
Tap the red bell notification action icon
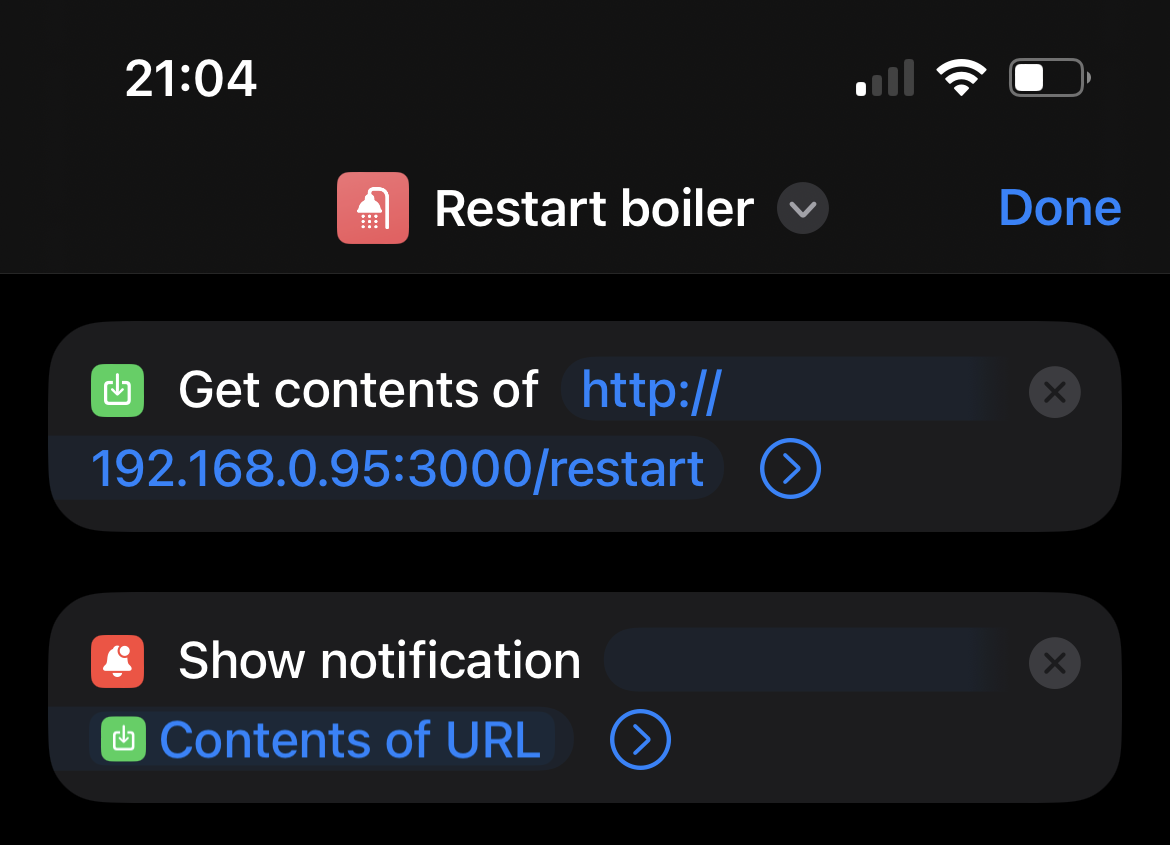click(118, 661)
